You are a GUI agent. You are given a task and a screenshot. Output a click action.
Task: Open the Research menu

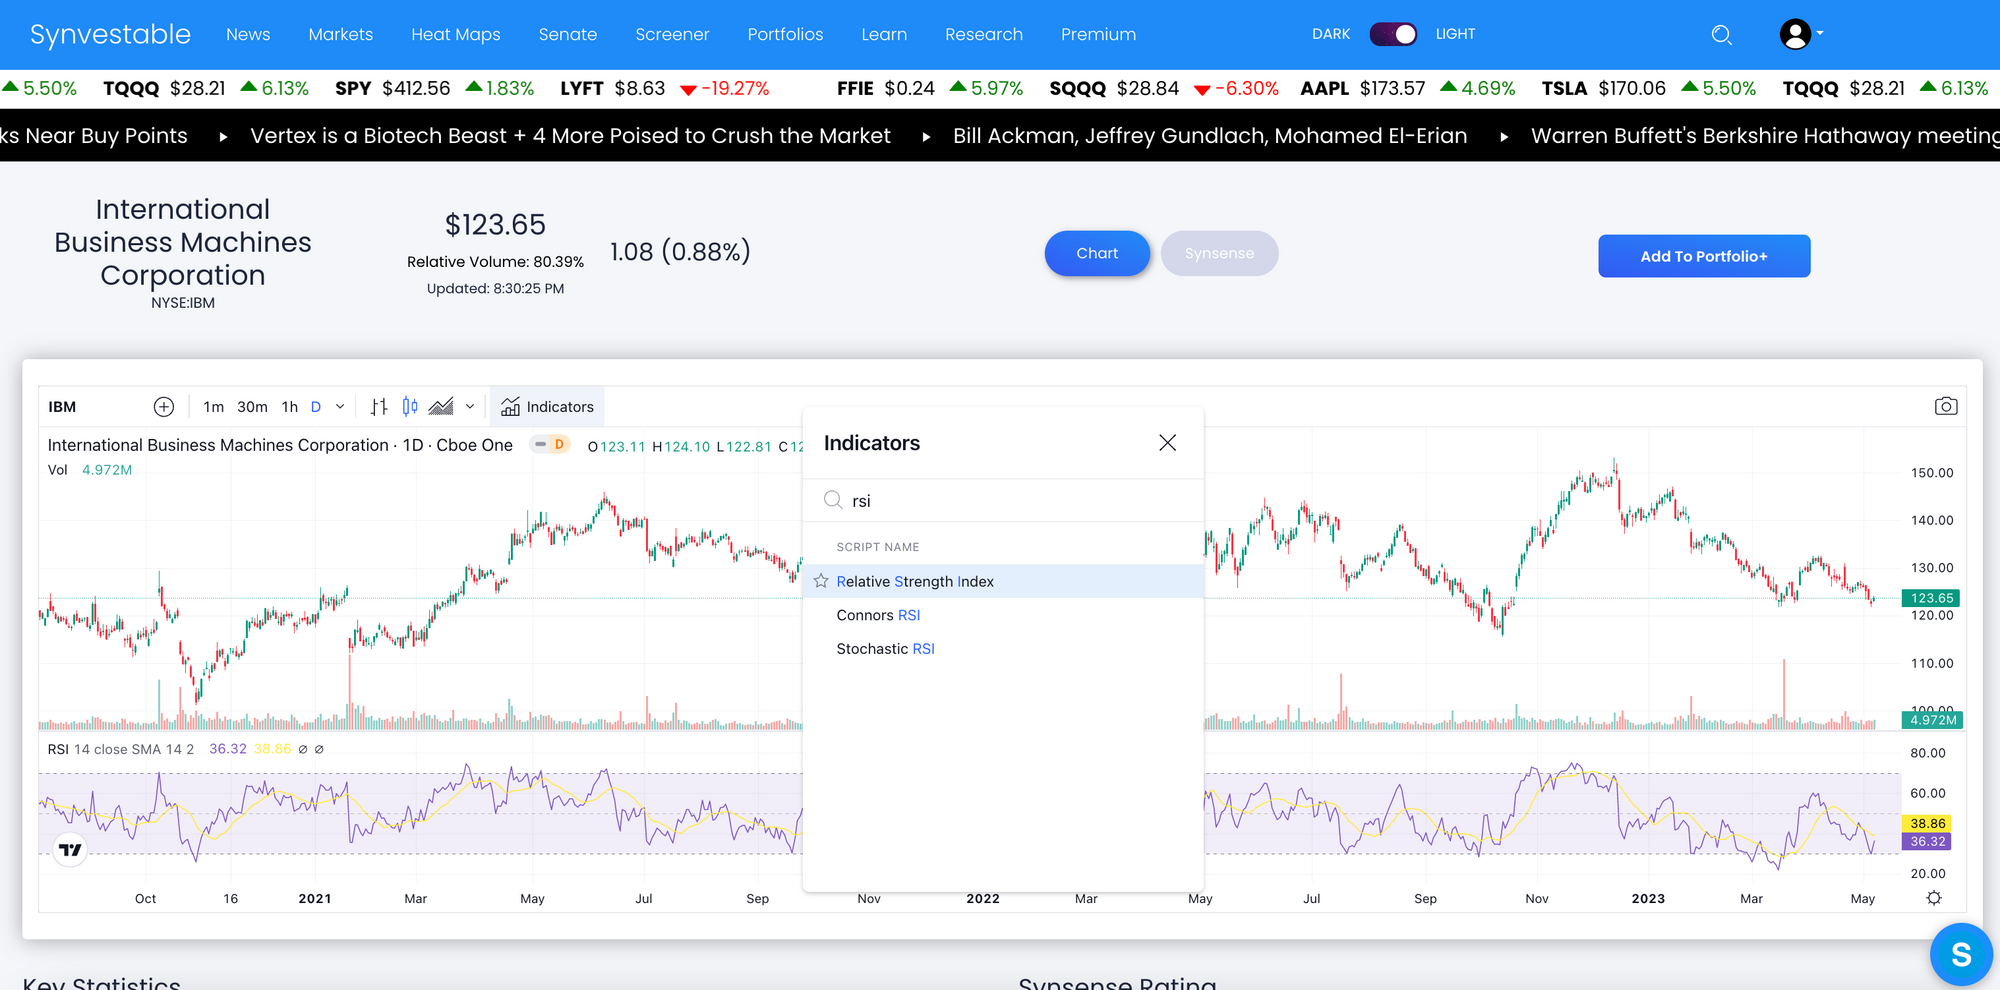984,34
